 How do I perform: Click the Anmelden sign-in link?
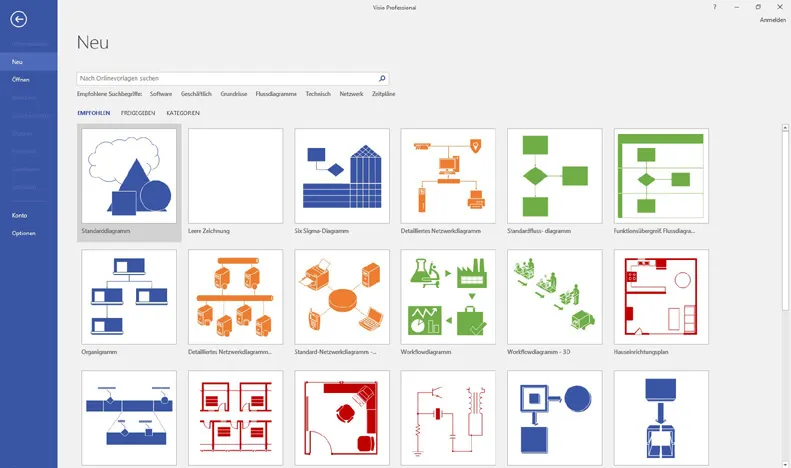coord(772,20)
